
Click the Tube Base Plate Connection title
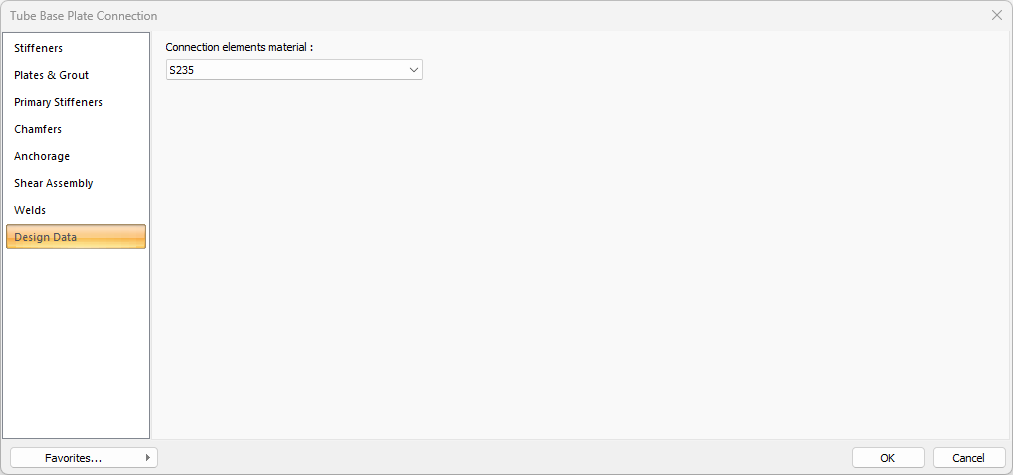click(x=84, y=16)
